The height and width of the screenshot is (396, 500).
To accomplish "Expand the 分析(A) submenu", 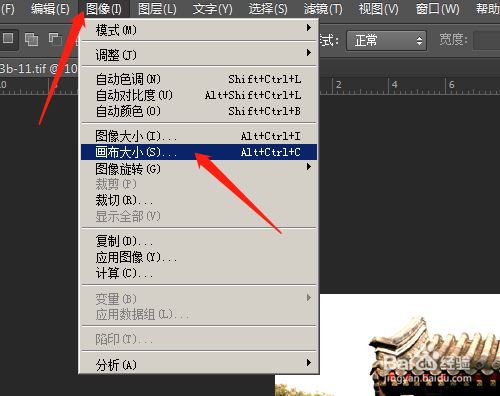I will point(199,365).
